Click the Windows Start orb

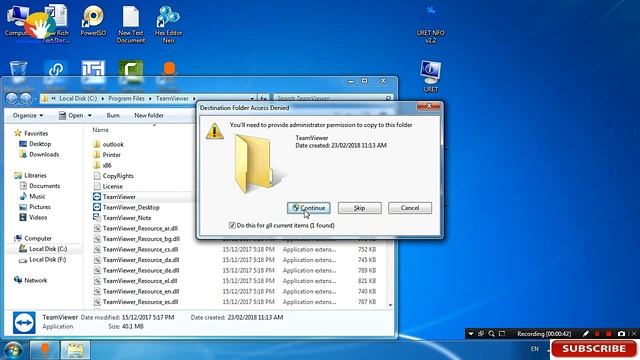(13, 350)
